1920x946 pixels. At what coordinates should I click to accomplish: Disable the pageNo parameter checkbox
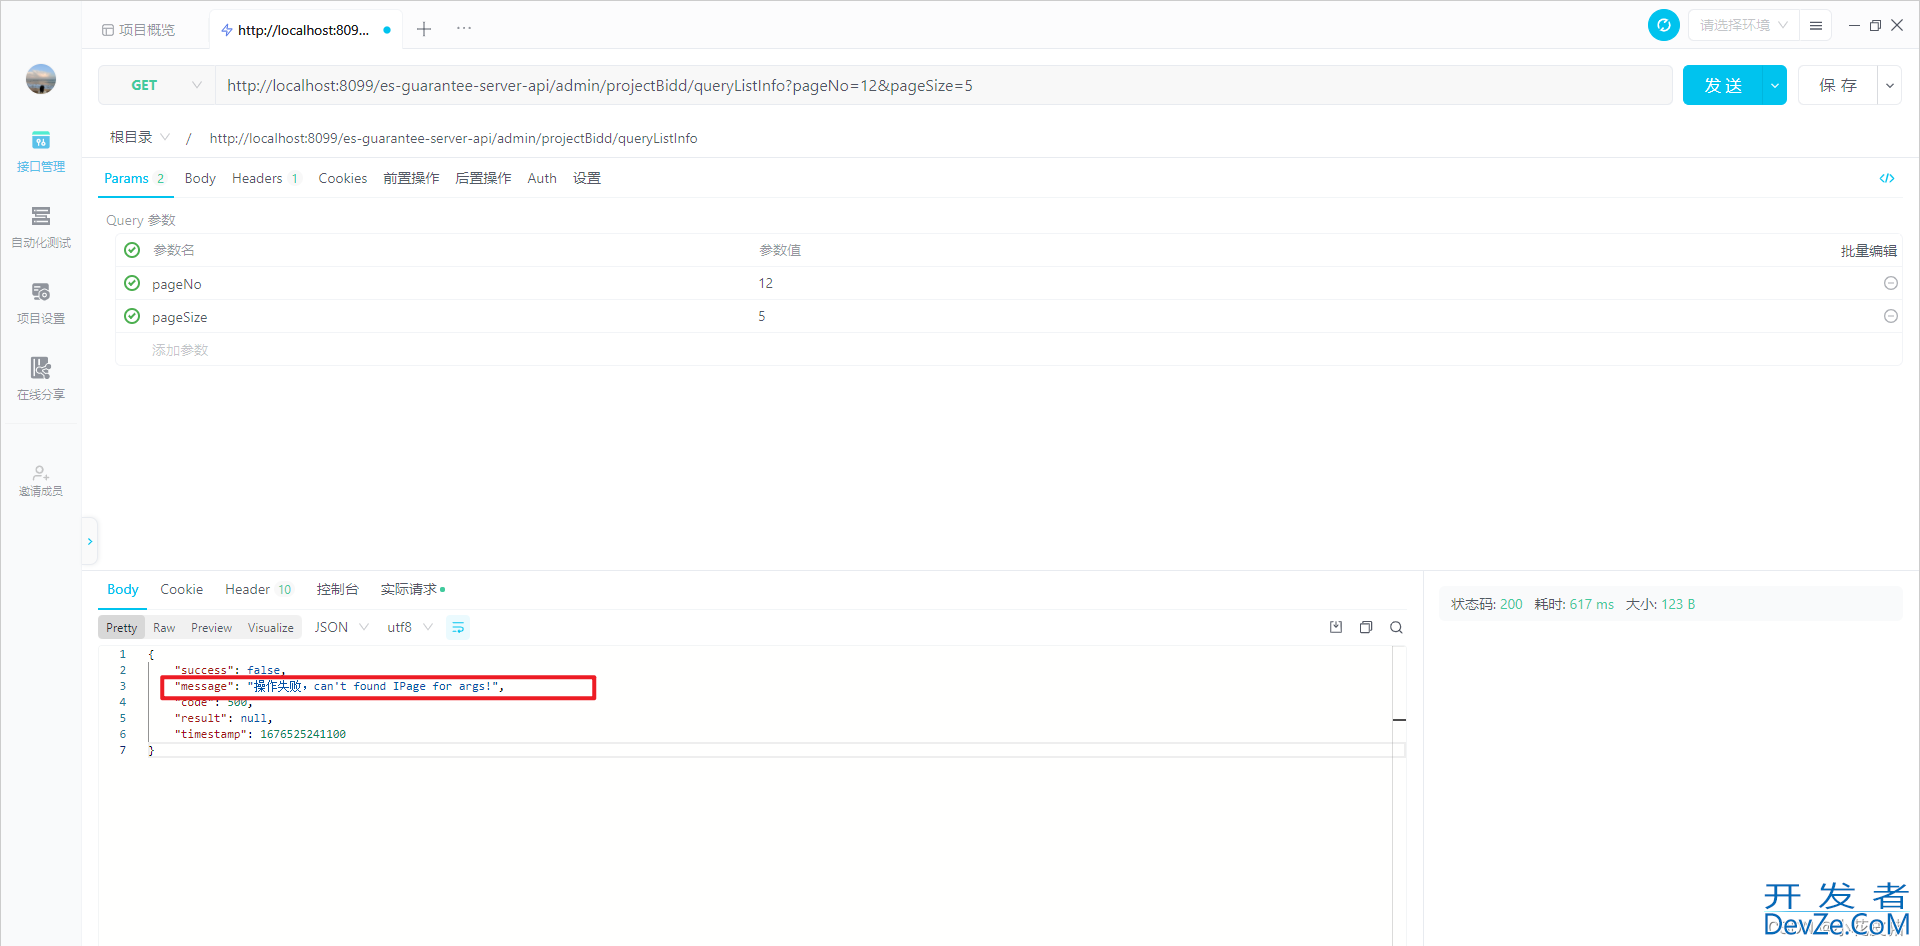point(132,283)
